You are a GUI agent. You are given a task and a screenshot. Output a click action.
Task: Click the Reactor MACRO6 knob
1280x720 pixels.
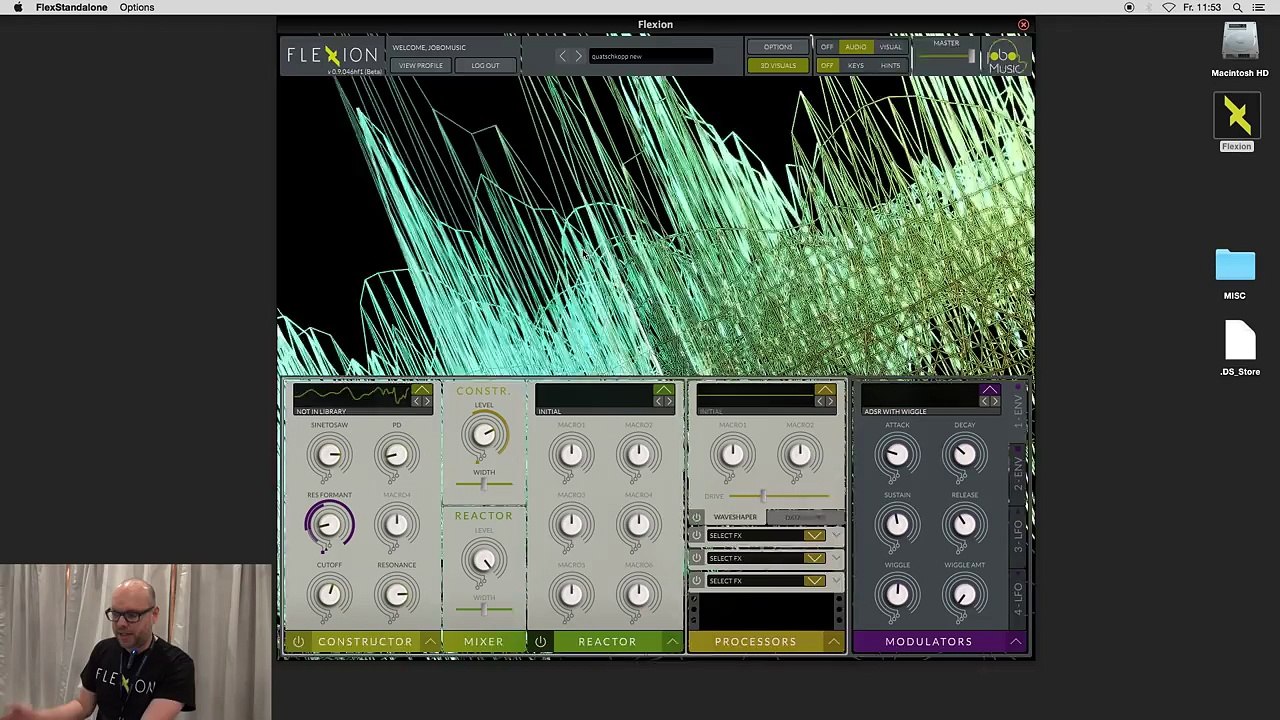pos(638,595)
